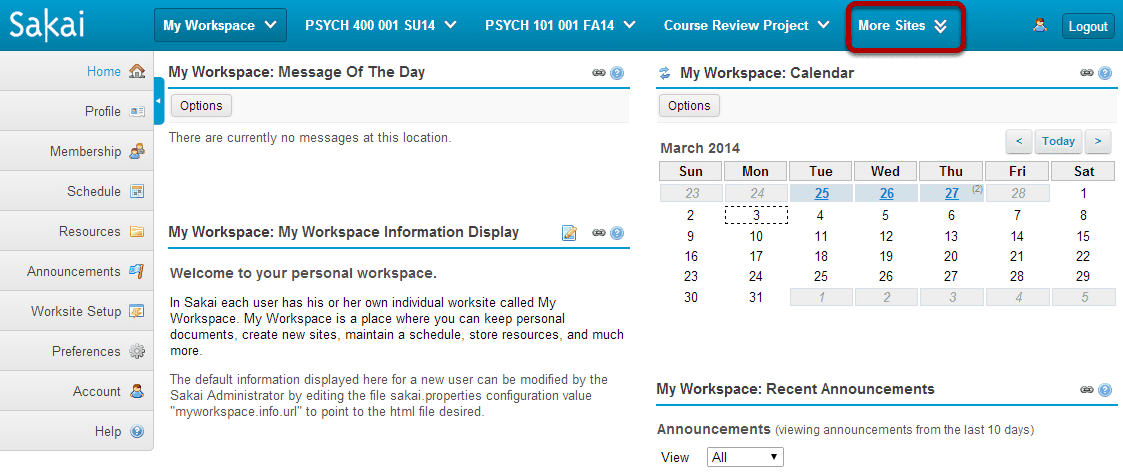The height and width of the screenshot is (473, 1123).
Task: Click the user profile icon beside Logout
Action: 1039,26
